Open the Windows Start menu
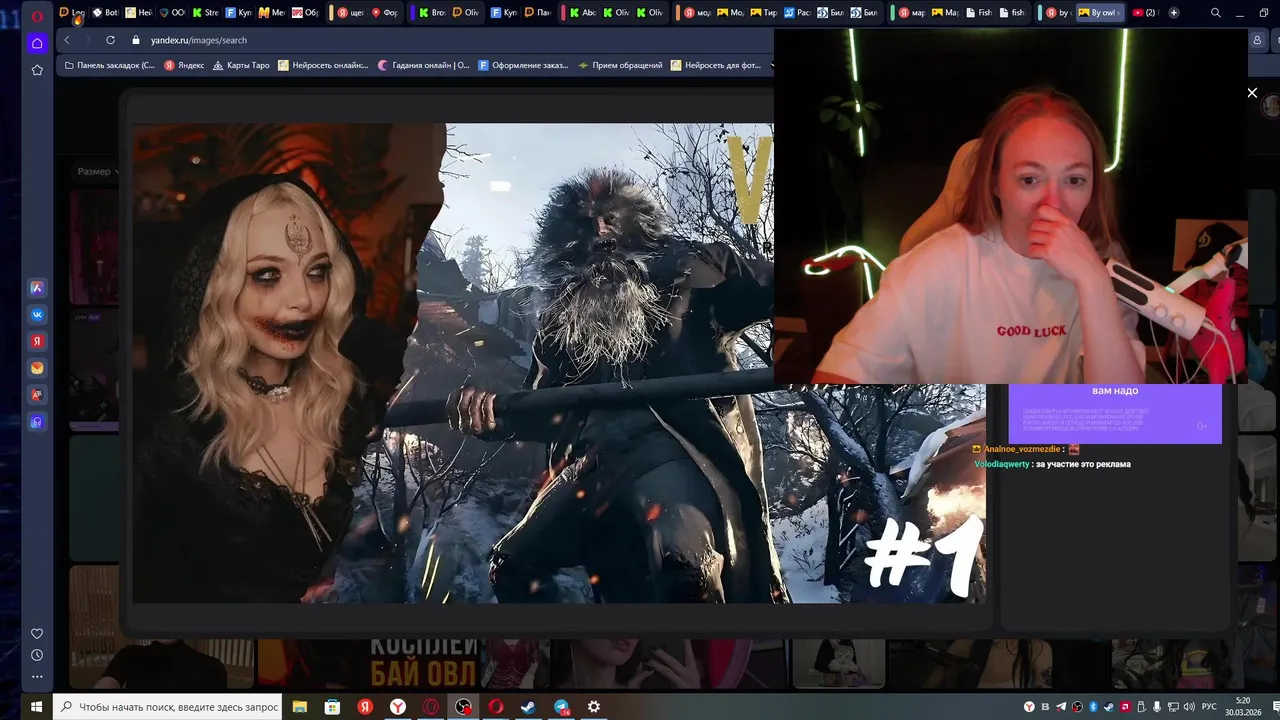This screenshot has width=1280, height=720. [x=36, y=707]
